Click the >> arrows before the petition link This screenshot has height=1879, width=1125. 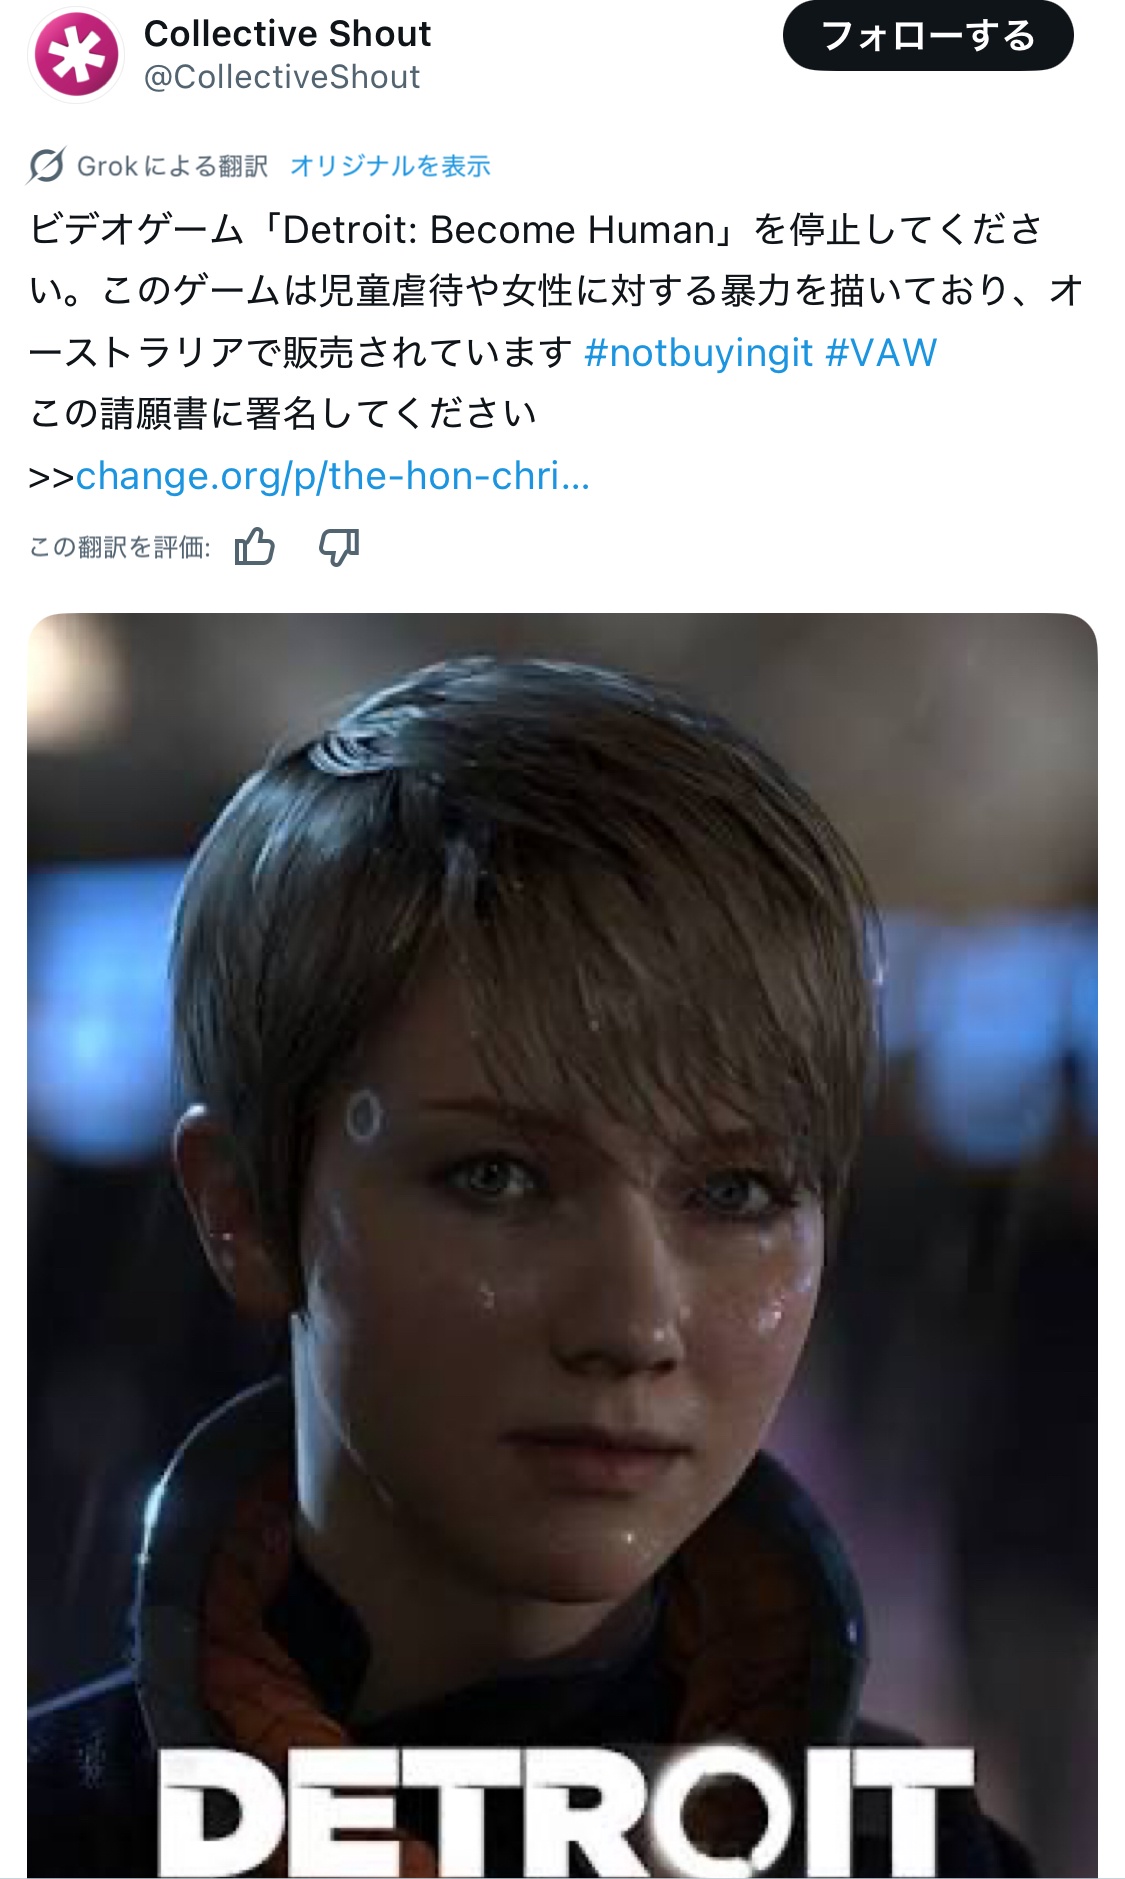[52, 477]
